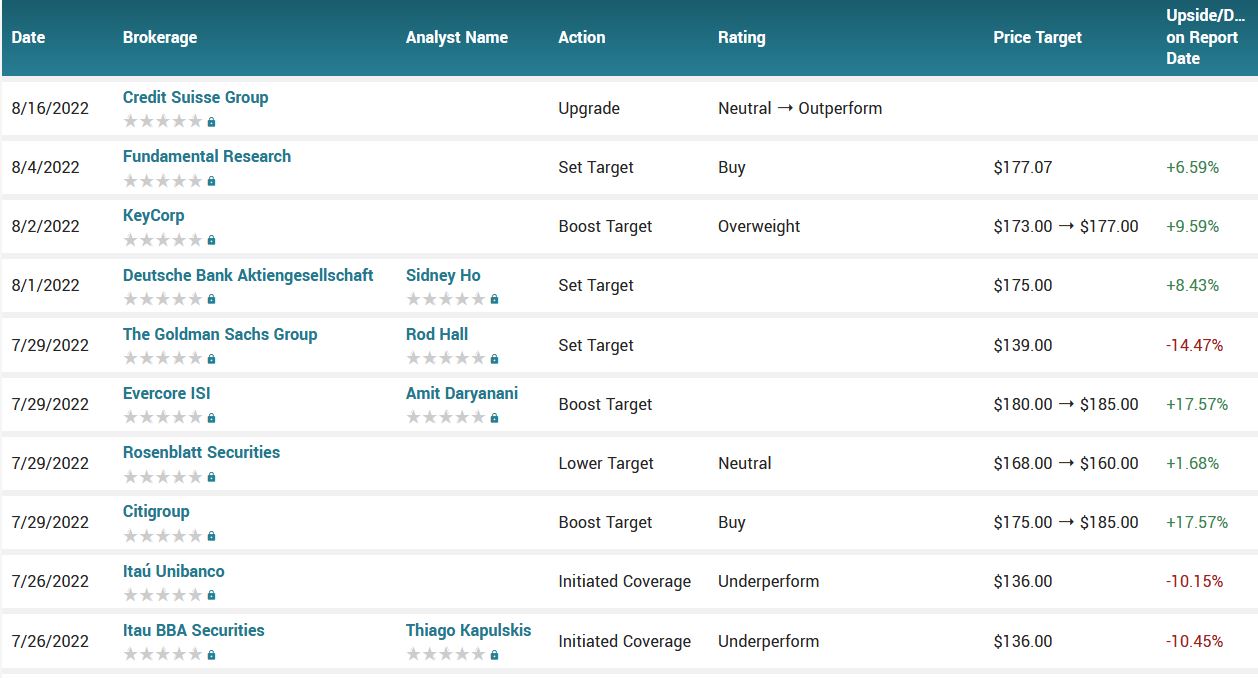Screen dimensions: 1258x678
Task: Sort by the Analyst Name column header
Action: tap(457, 37)
